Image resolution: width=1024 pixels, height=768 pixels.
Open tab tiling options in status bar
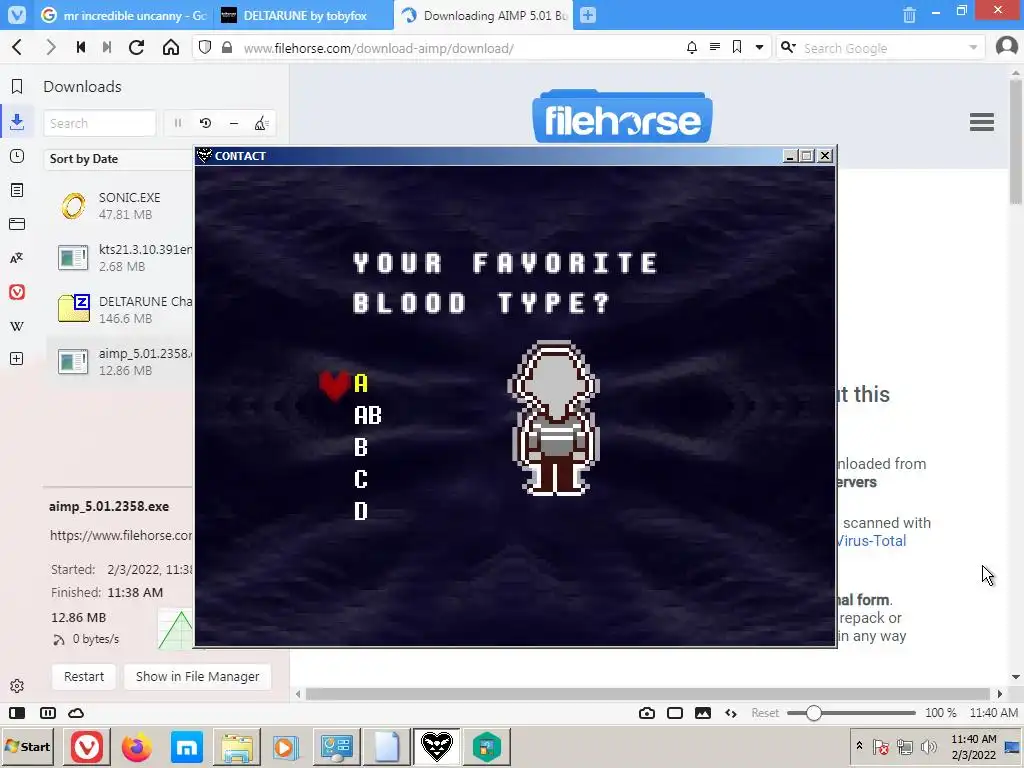pos(48,712)
